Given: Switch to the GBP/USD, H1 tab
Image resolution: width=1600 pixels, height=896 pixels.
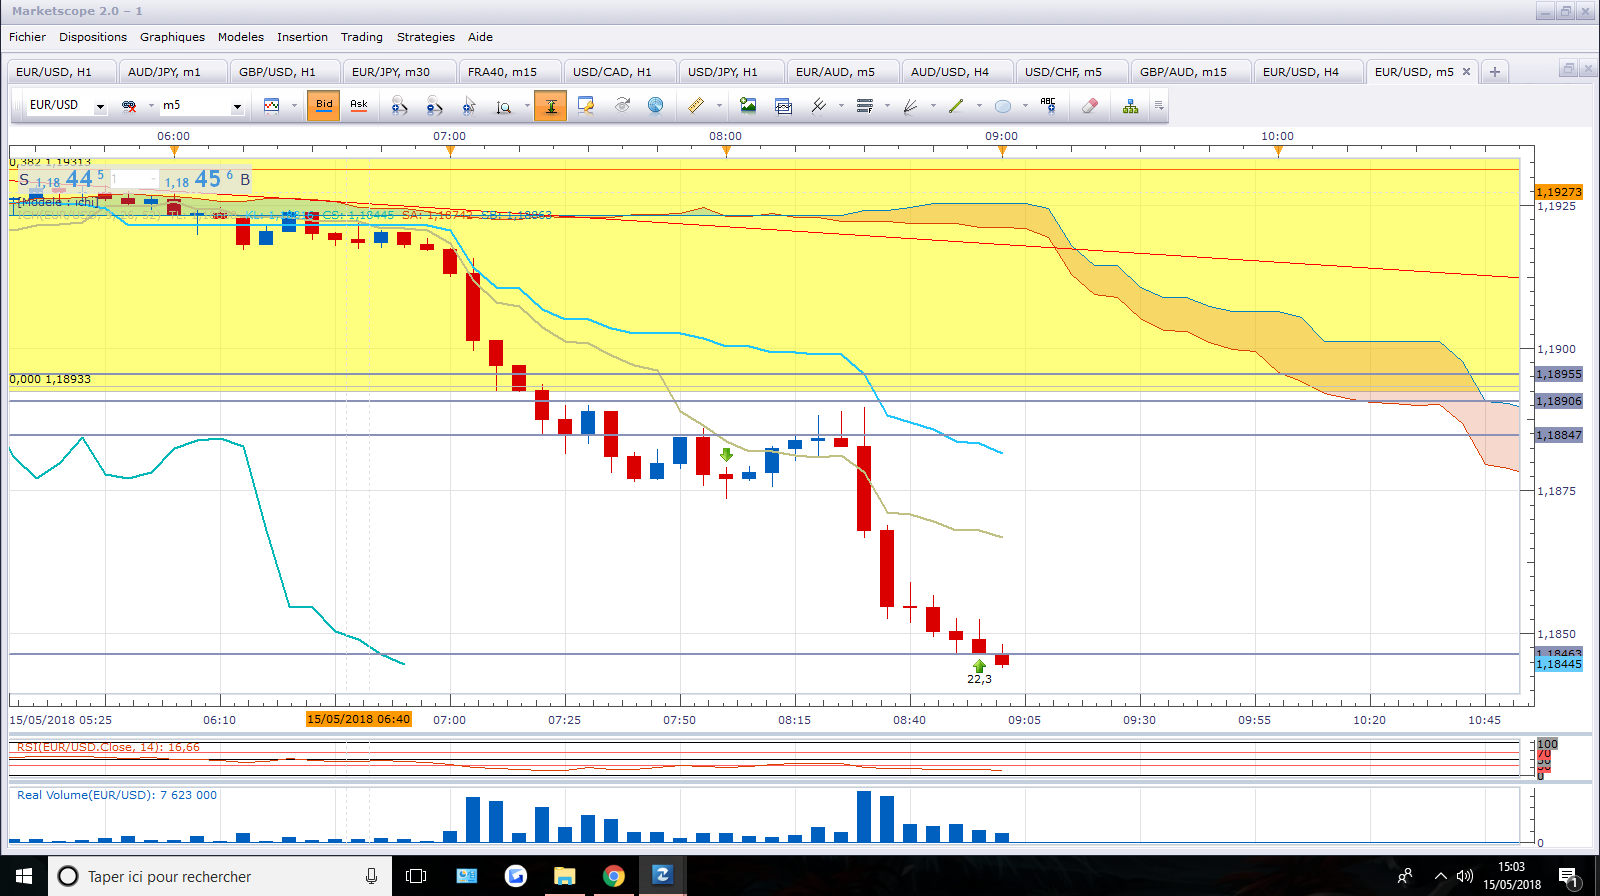Looking at the screenshot, I should click(x=284, y=72).
